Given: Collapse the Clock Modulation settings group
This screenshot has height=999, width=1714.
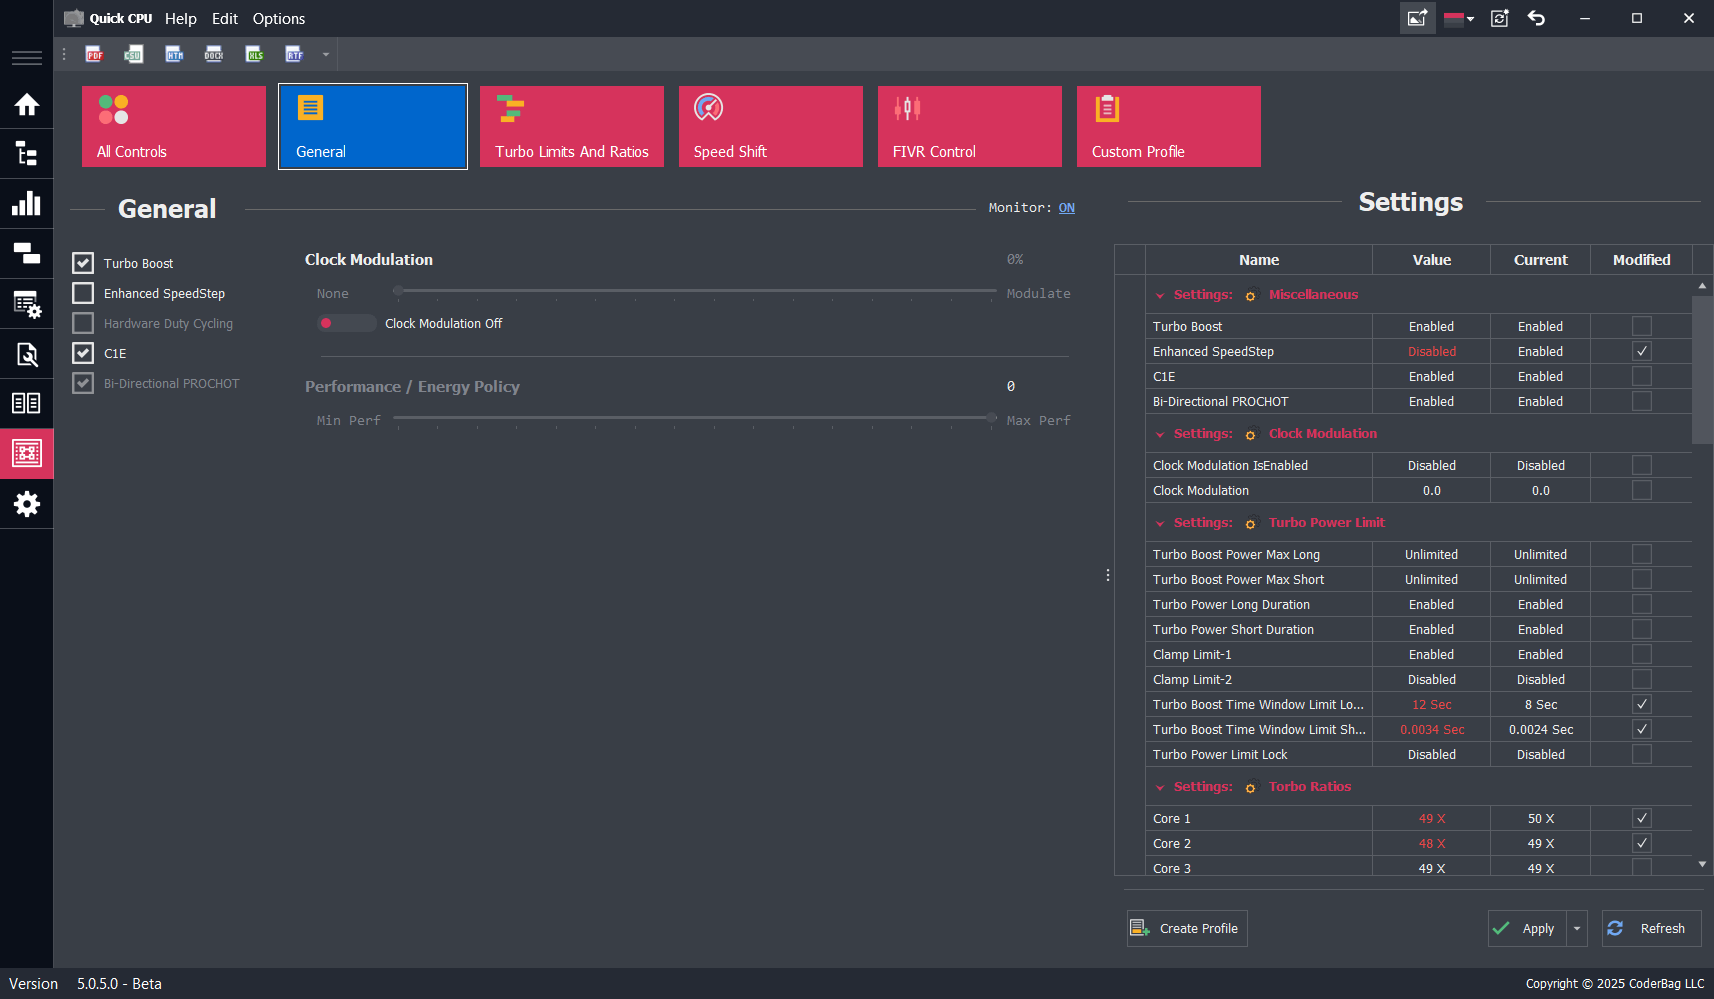Looking at the screenshot, I should (x=1160, y=435).
